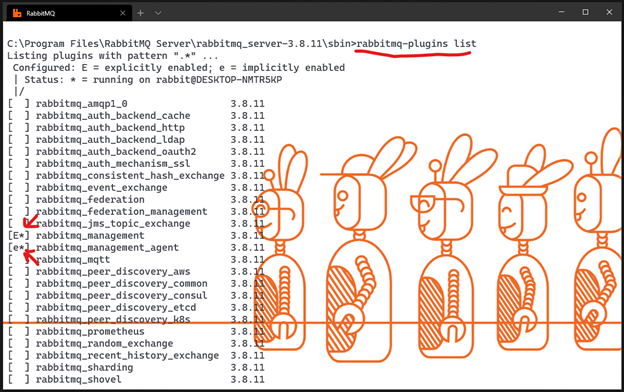Click rabbitmq_peer_discovery_etcd plugin name
This screenshot has width=624, height=392.
(116, 307)
